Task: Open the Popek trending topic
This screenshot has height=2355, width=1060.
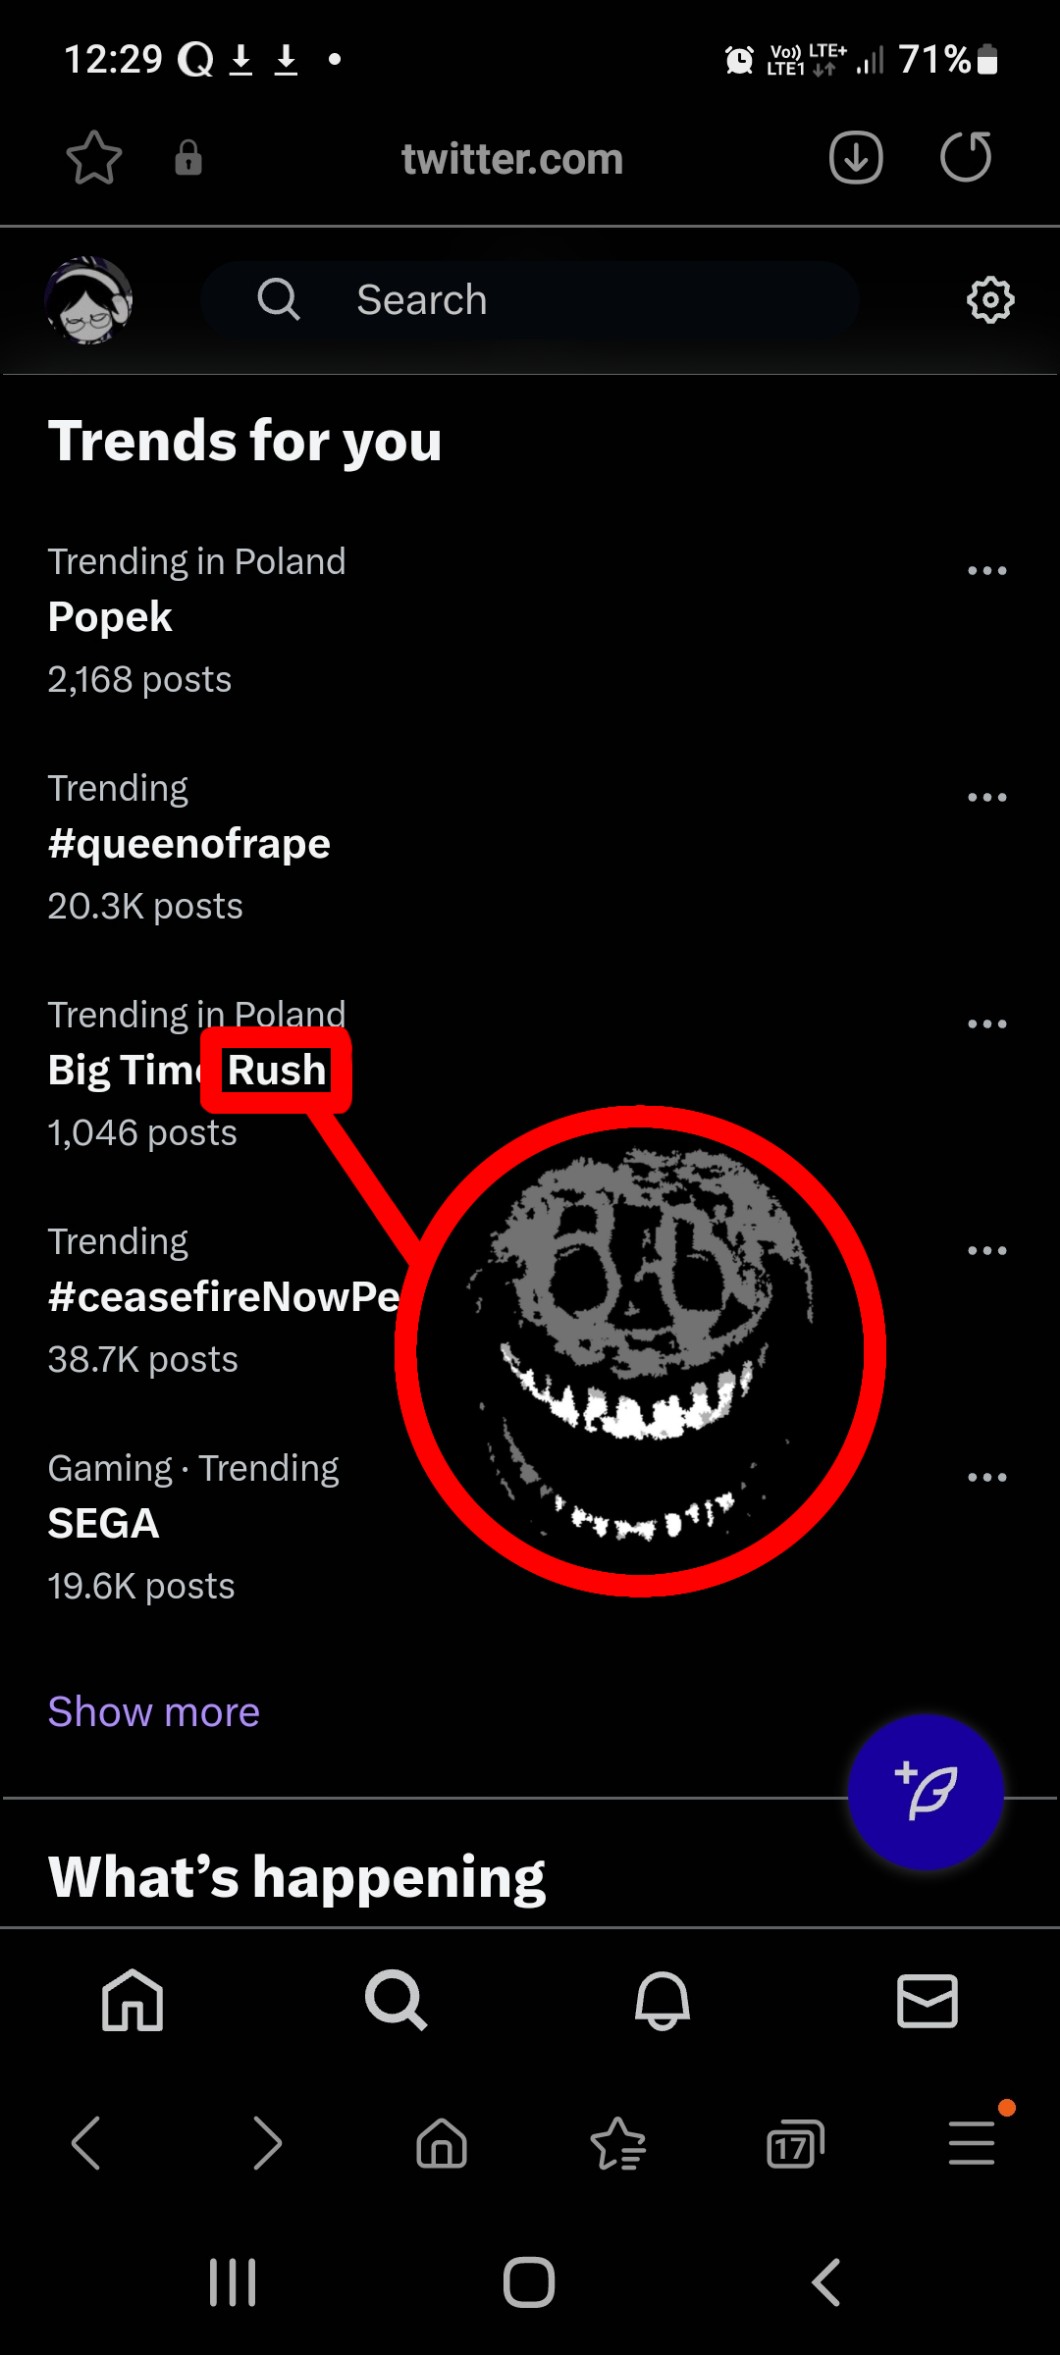Action: click(x=110, y=618)
